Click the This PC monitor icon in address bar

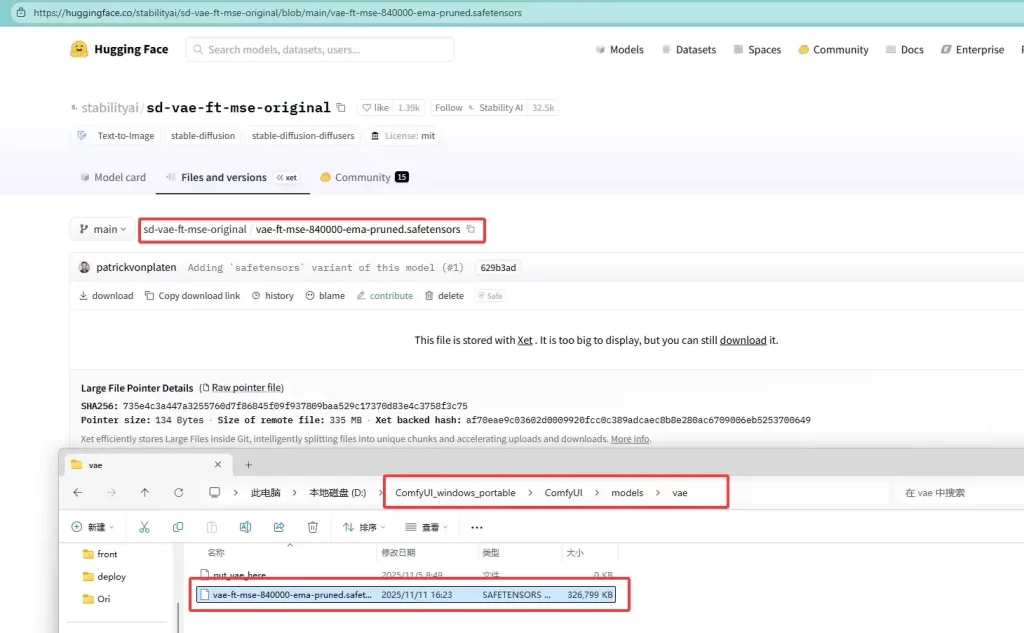(214, 493)
